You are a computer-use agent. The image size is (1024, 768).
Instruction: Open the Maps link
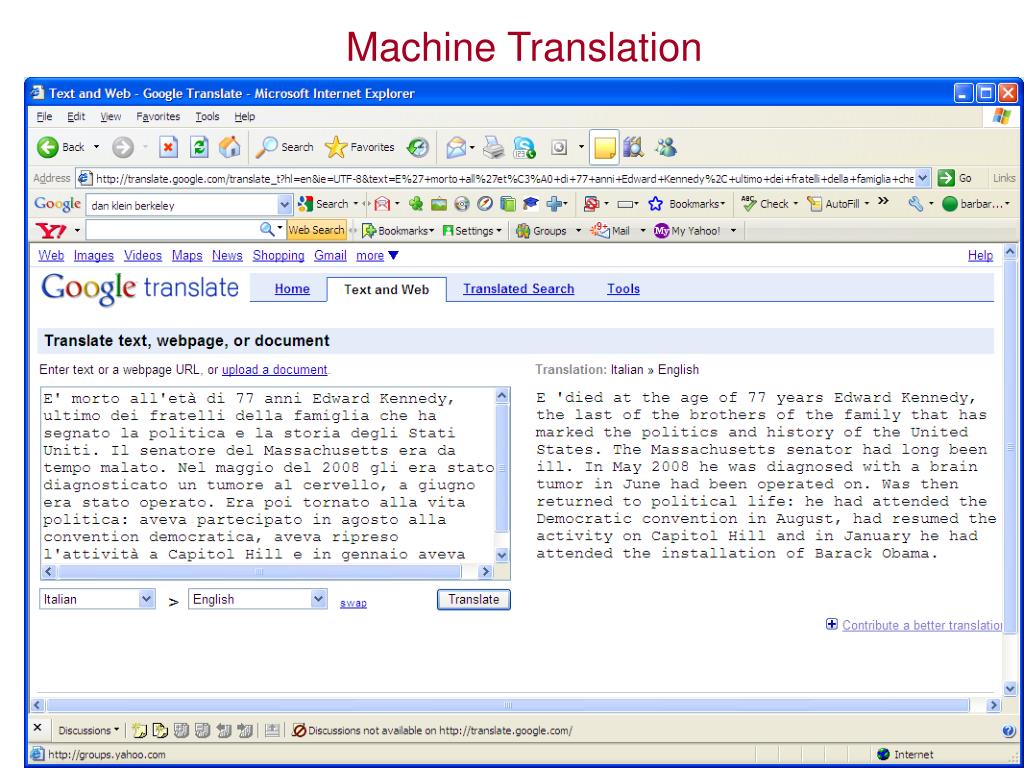187,256
